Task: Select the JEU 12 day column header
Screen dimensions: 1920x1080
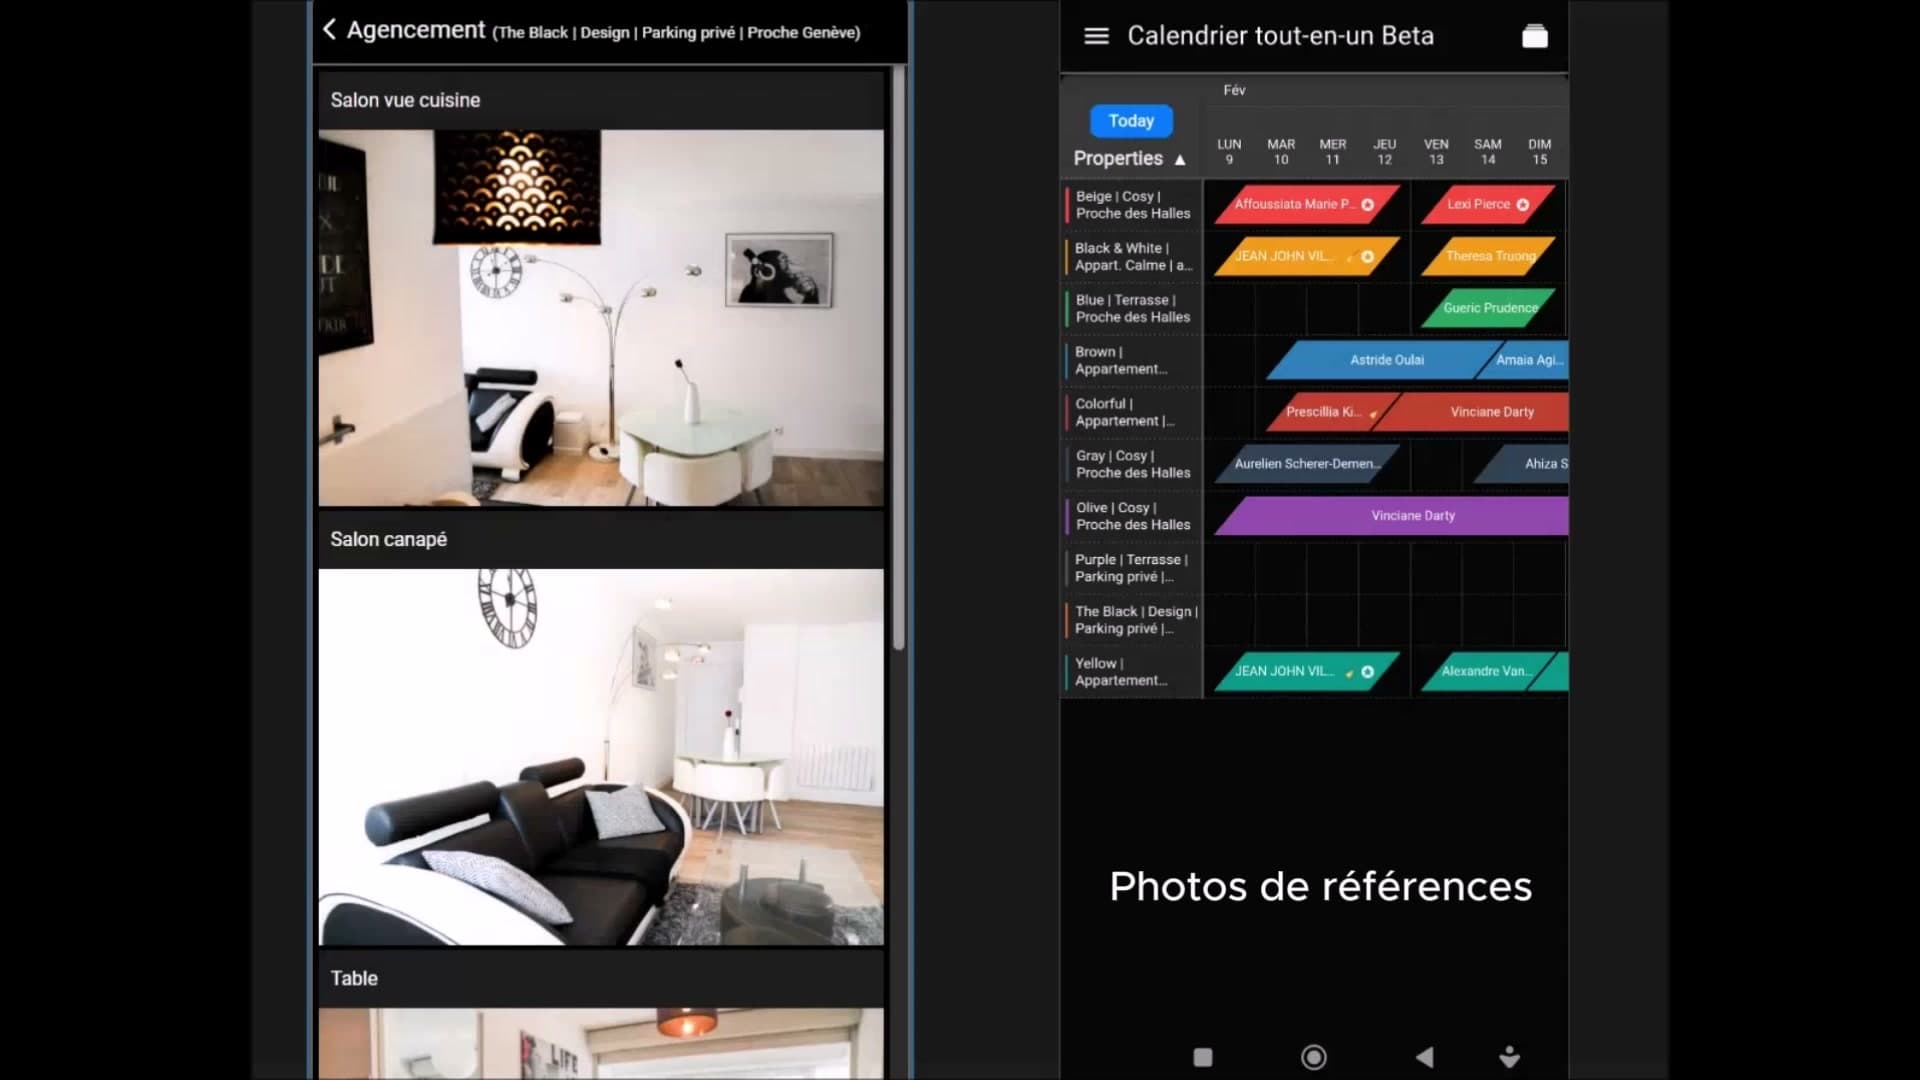Action: [x=1384, y=152]
